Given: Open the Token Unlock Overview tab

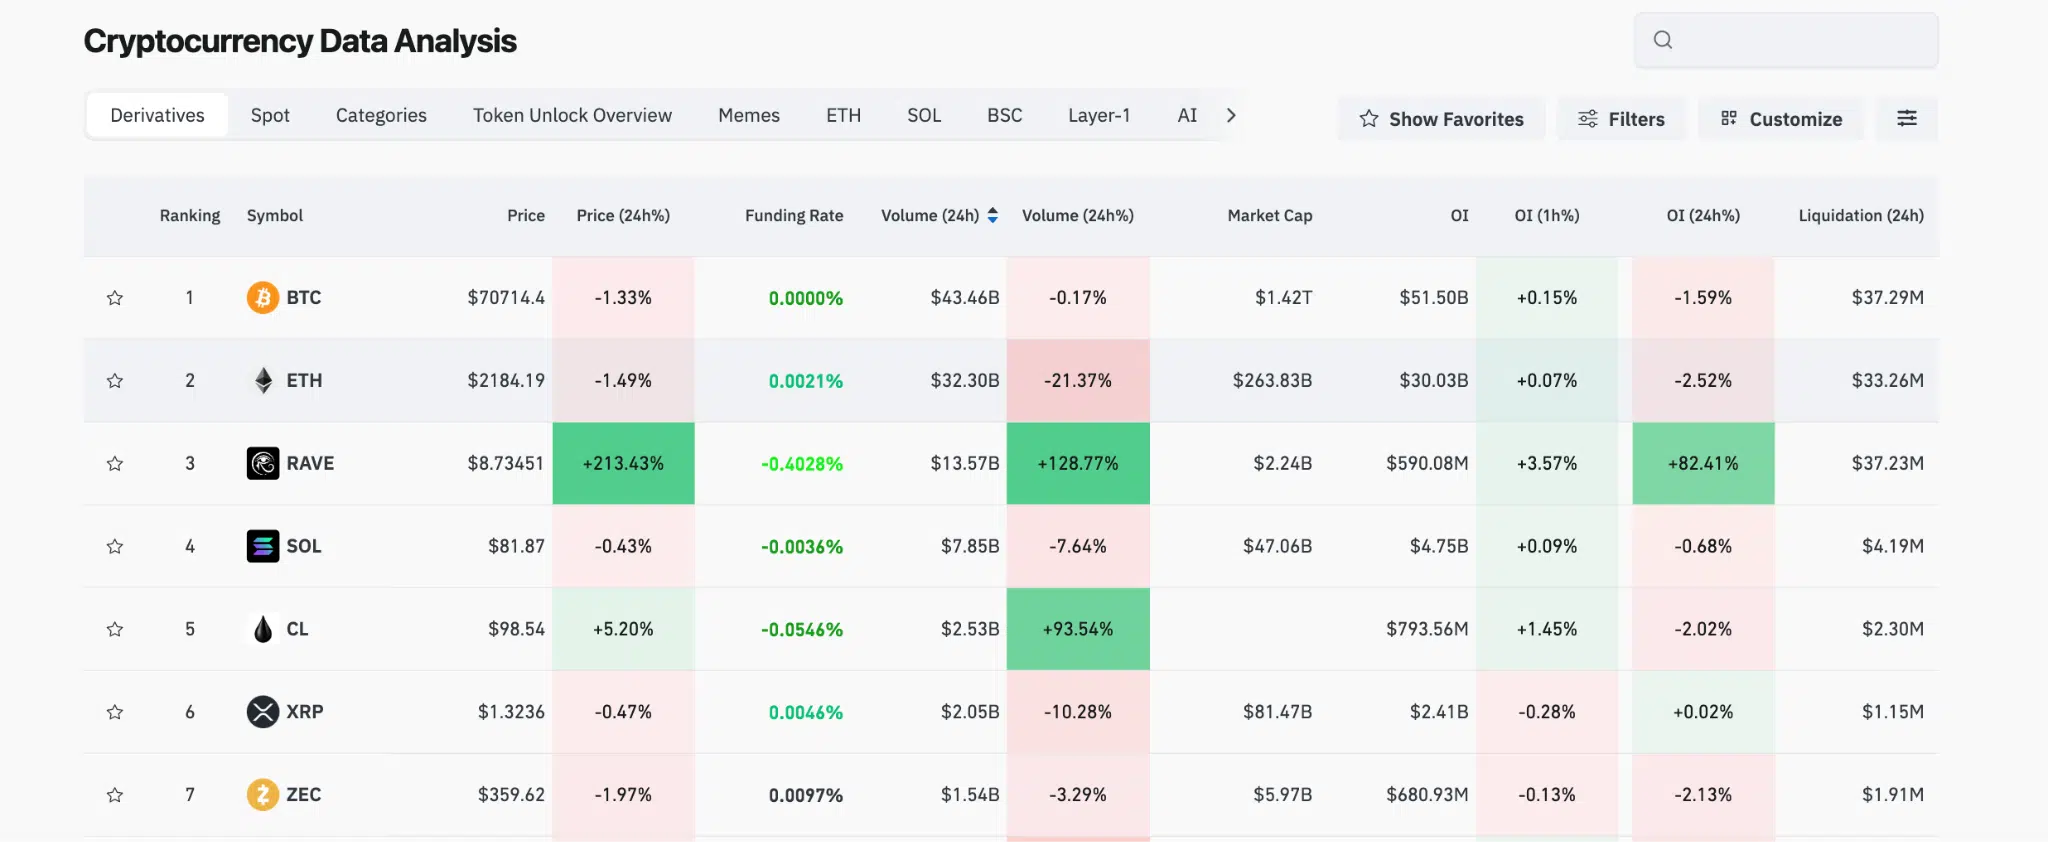Looking at the screenshot, I should (572, 116).
